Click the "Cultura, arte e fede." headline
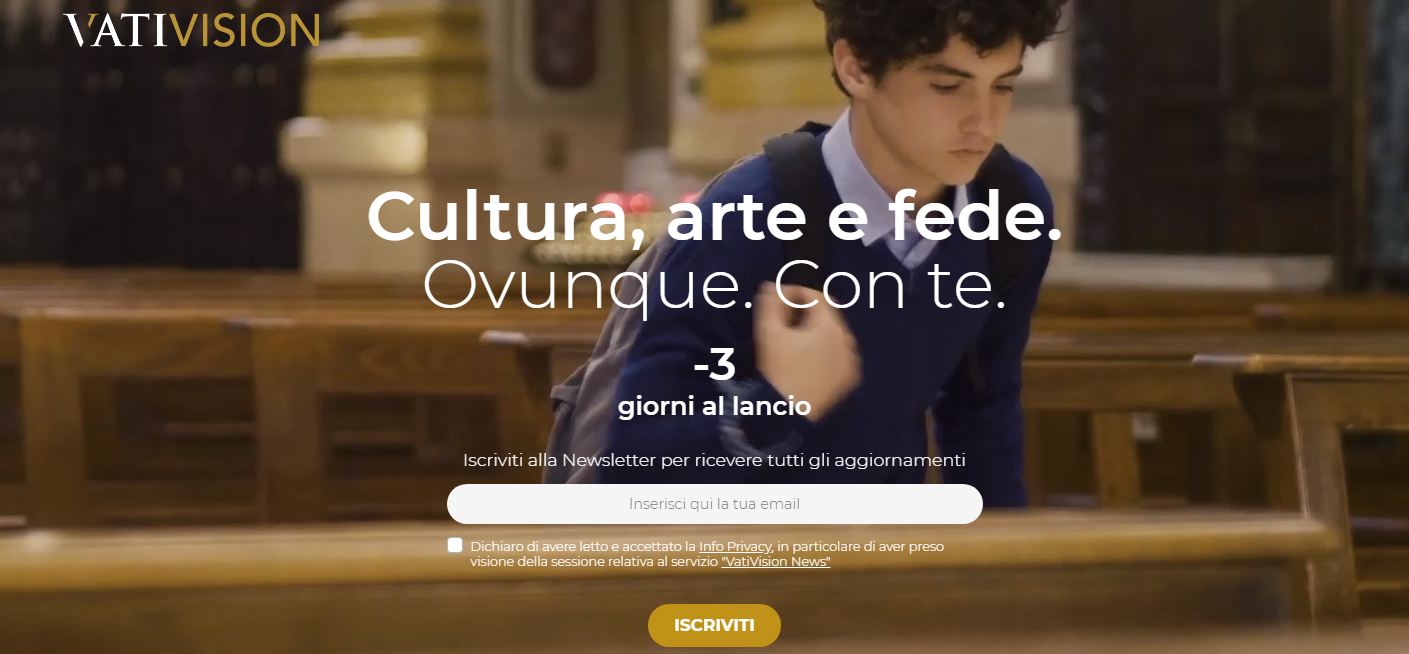 (714, 216)
